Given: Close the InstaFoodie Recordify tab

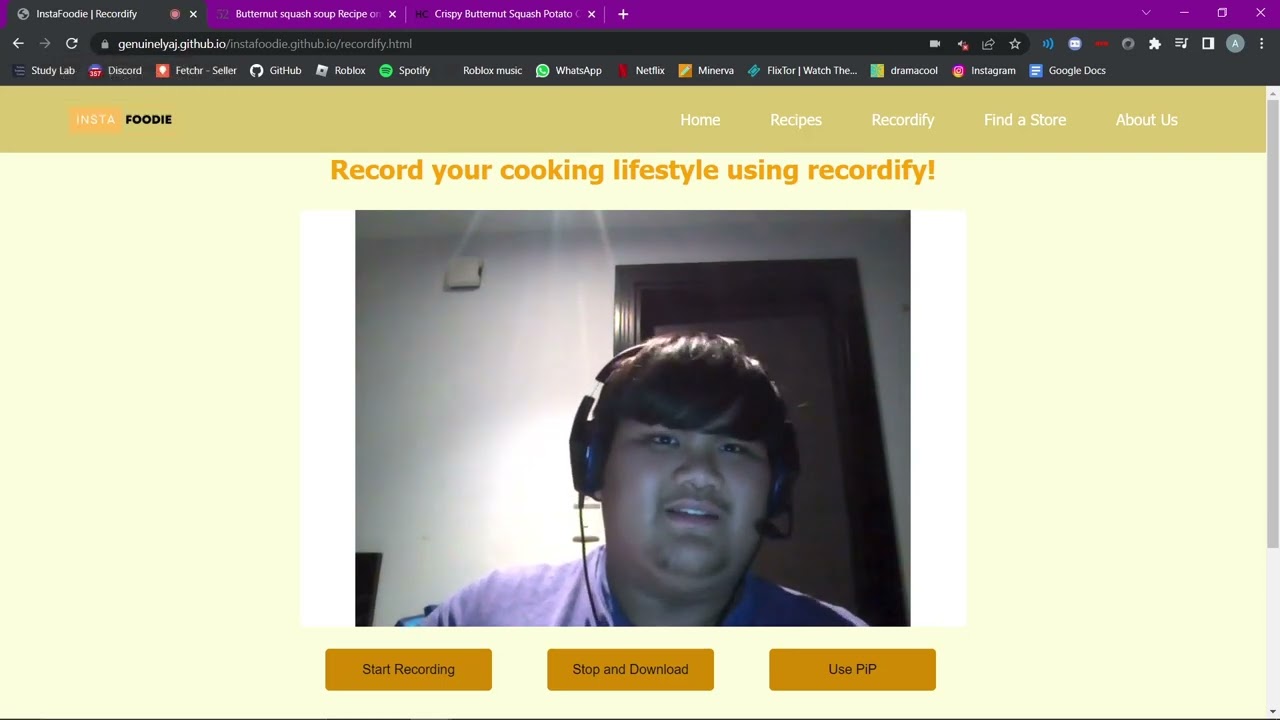Looking at the screenshot, I should 193,14.
